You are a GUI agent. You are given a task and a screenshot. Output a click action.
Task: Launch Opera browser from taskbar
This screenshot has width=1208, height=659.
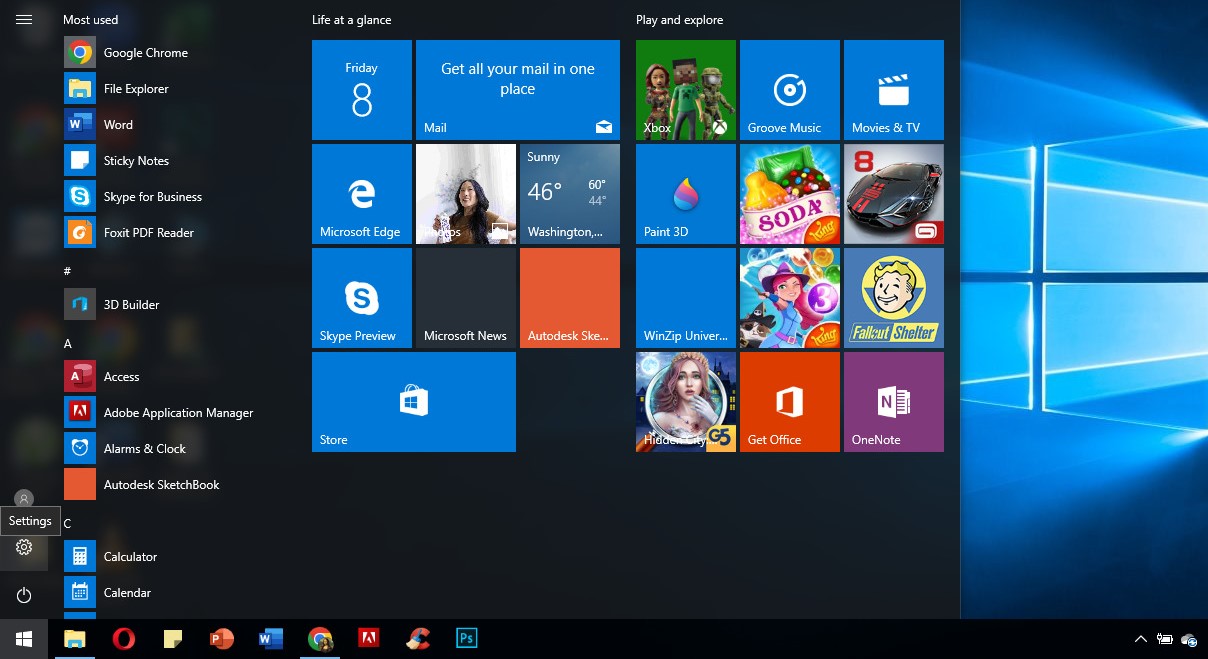(x=124, y=639)
